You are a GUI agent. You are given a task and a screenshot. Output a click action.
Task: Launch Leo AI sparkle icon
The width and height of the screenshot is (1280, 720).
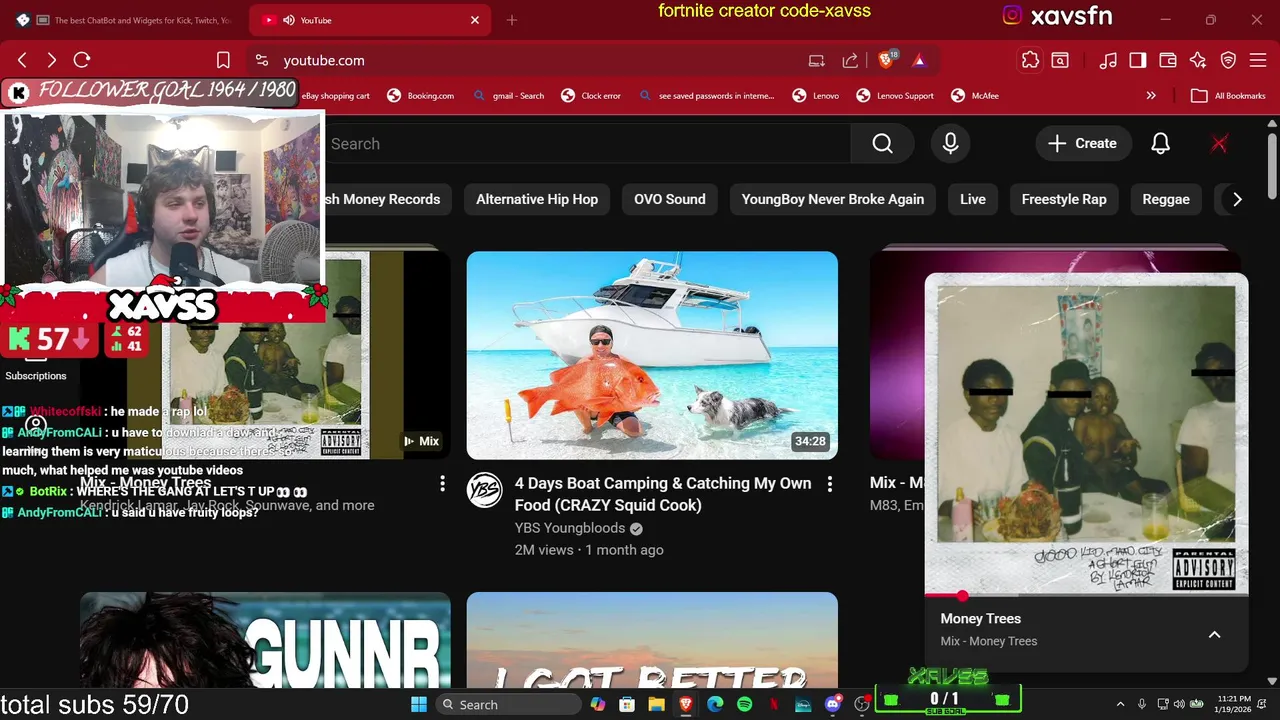tap(1198, 60)
